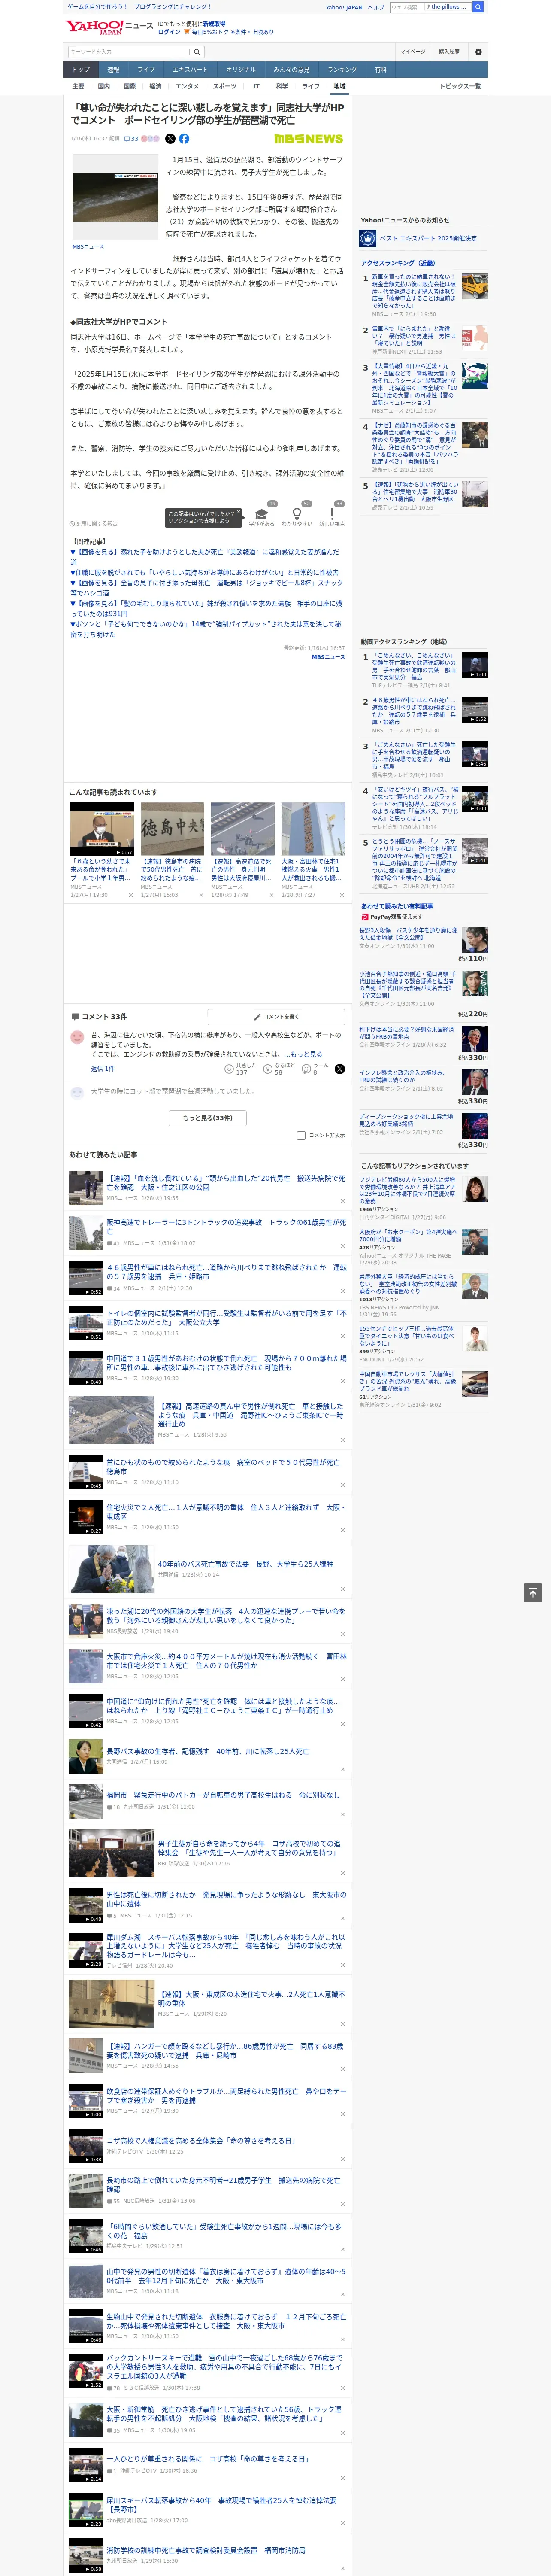Select the ライブ navigation tab
Viewport: 551px width, 2576px height.
pyautogui.click(x=146, y=69)
